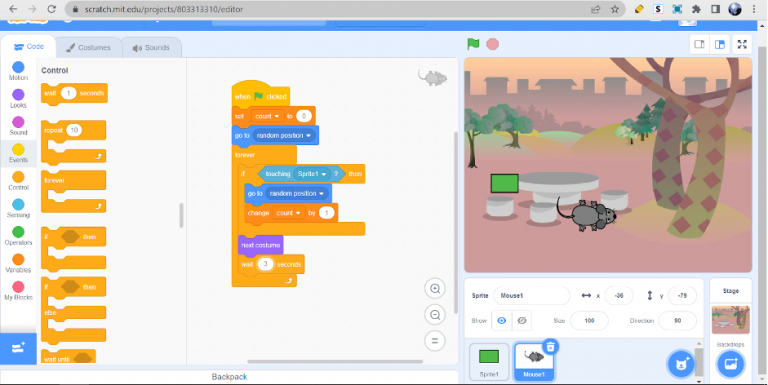The image size is (768, 385).
Task: Switch to the Costumes tab
Action: tap(89, 48)
